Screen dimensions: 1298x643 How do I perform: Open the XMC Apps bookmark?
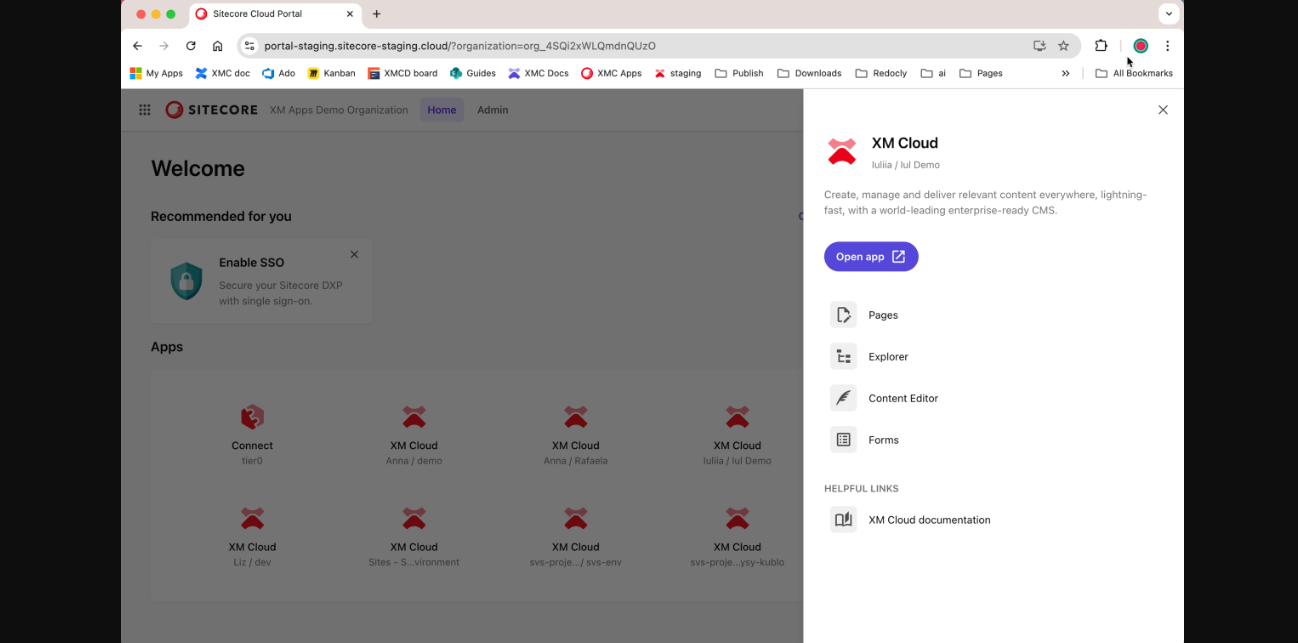(x=611, y=73)
